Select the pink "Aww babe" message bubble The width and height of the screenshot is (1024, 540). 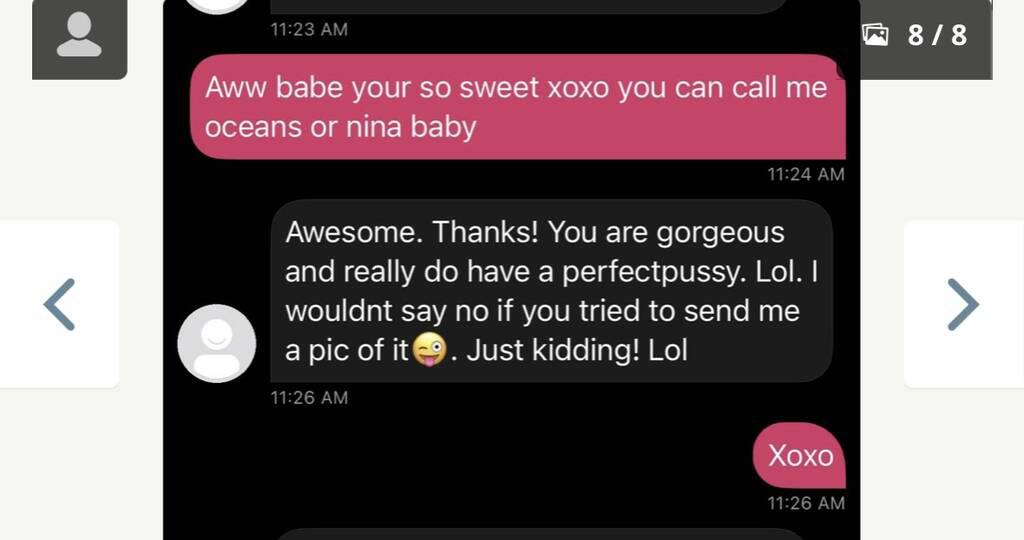click(x=516, y=107)
